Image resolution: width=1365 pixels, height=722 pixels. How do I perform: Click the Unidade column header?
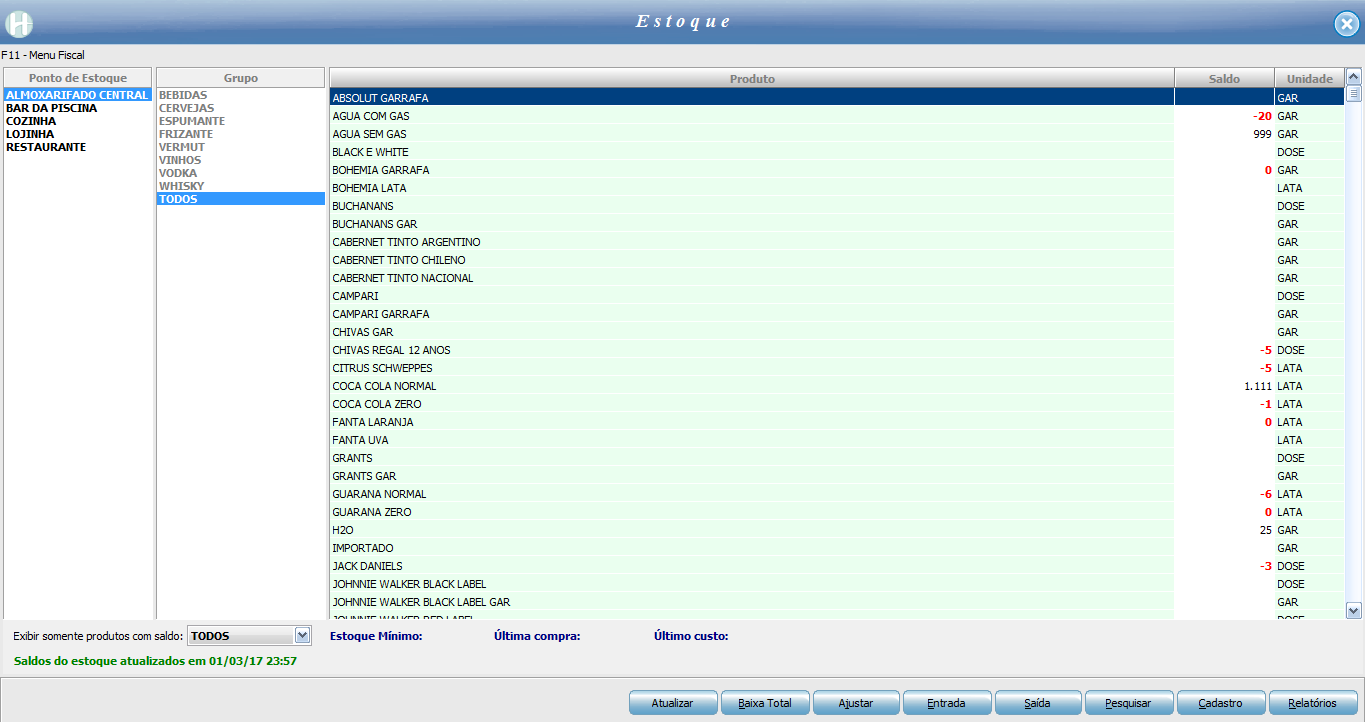[x=1309, y=78]
